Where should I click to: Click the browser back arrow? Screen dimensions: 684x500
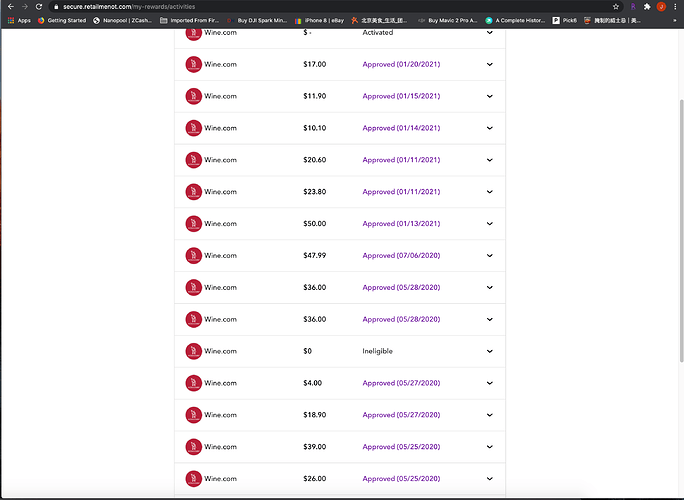10,7
